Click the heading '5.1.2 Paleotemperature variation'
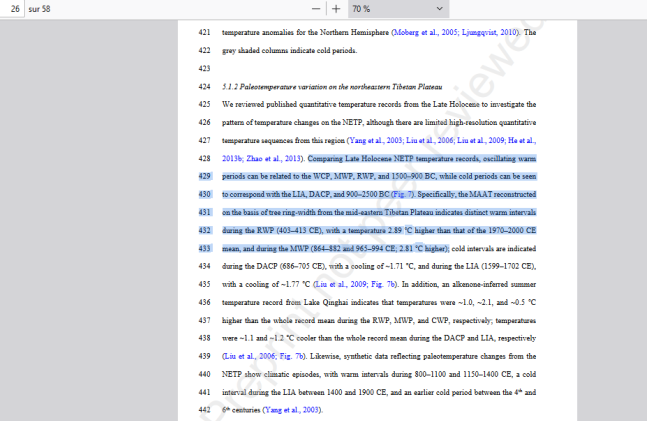This screenshot has width=647, height=421. [x=332, y=87]
